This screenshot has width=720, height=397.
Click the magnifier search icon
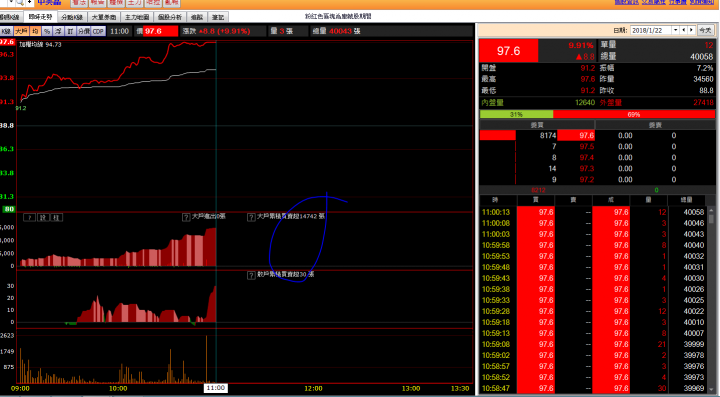[19, 2]
